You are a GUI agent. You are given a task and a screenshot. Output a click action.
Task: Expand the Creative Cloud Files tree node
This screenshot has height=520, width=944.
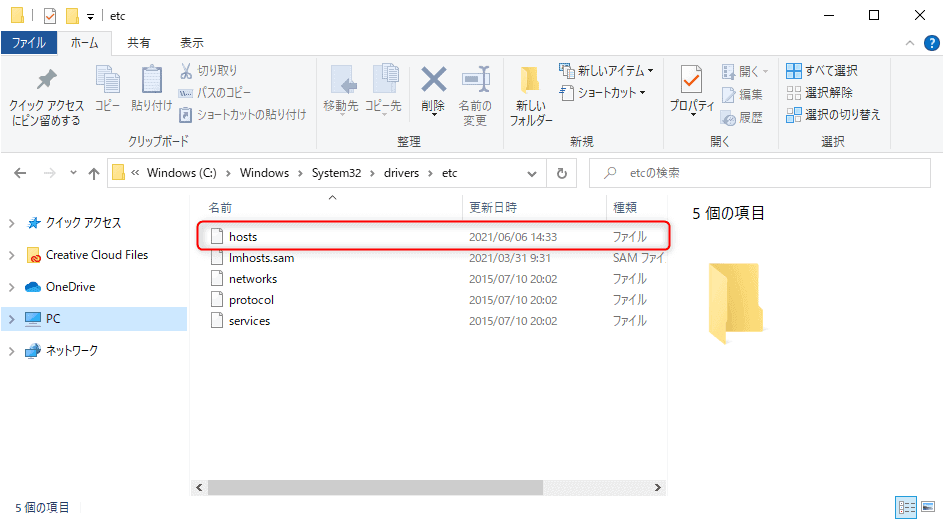tap(11, 255)
